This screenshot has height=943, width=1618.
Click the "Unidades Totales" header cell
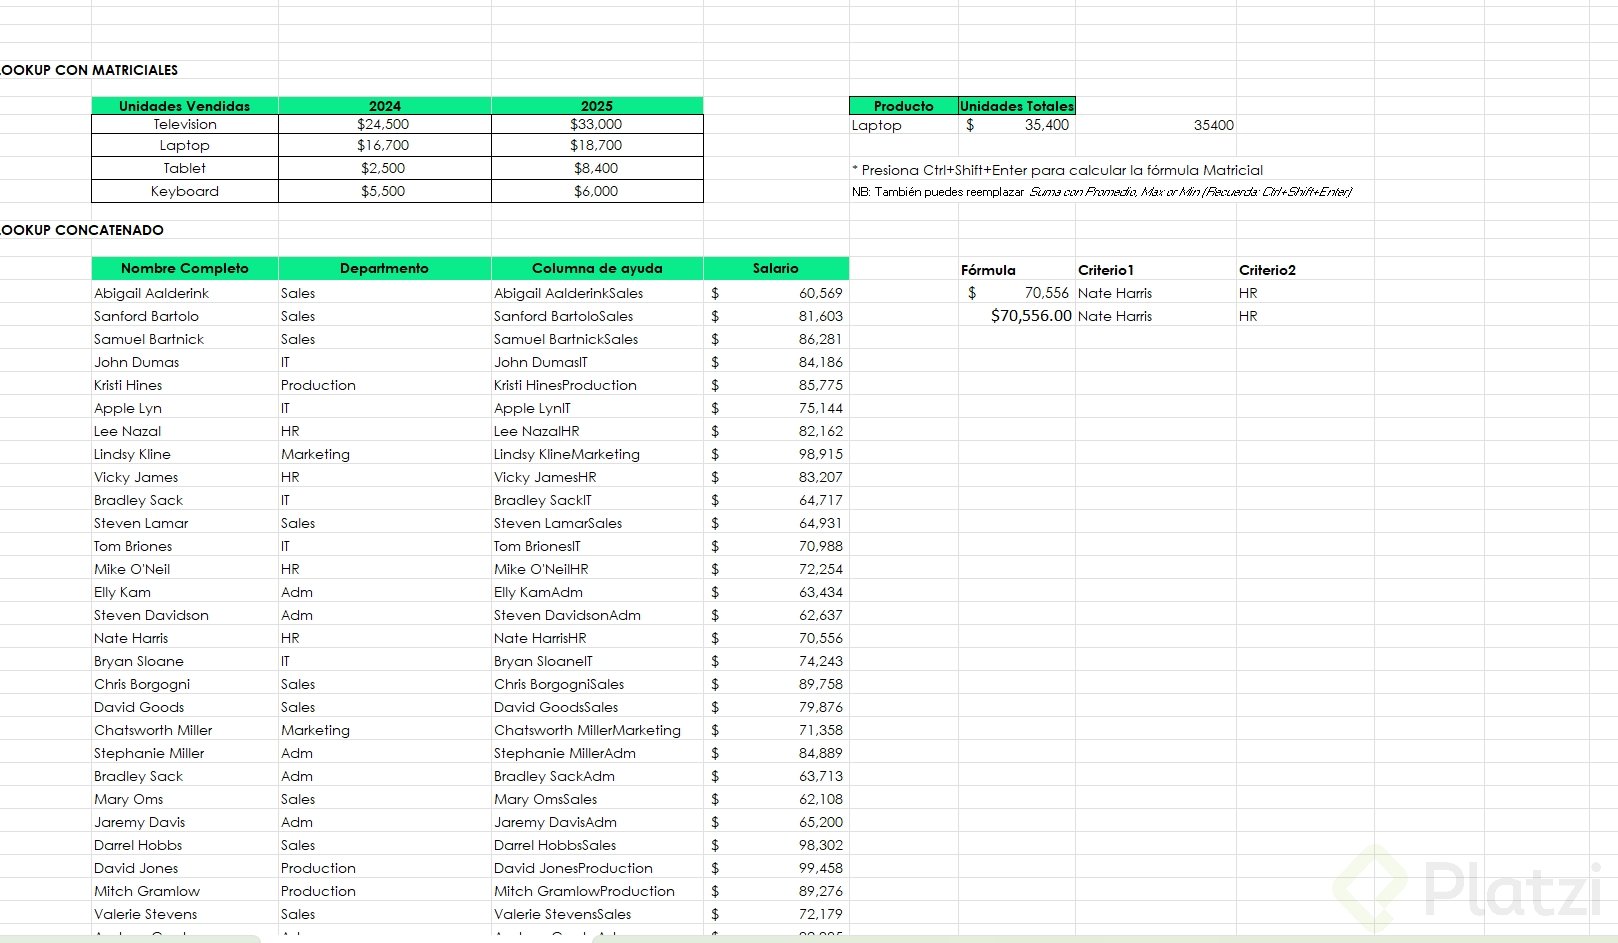click(1017, 106)
